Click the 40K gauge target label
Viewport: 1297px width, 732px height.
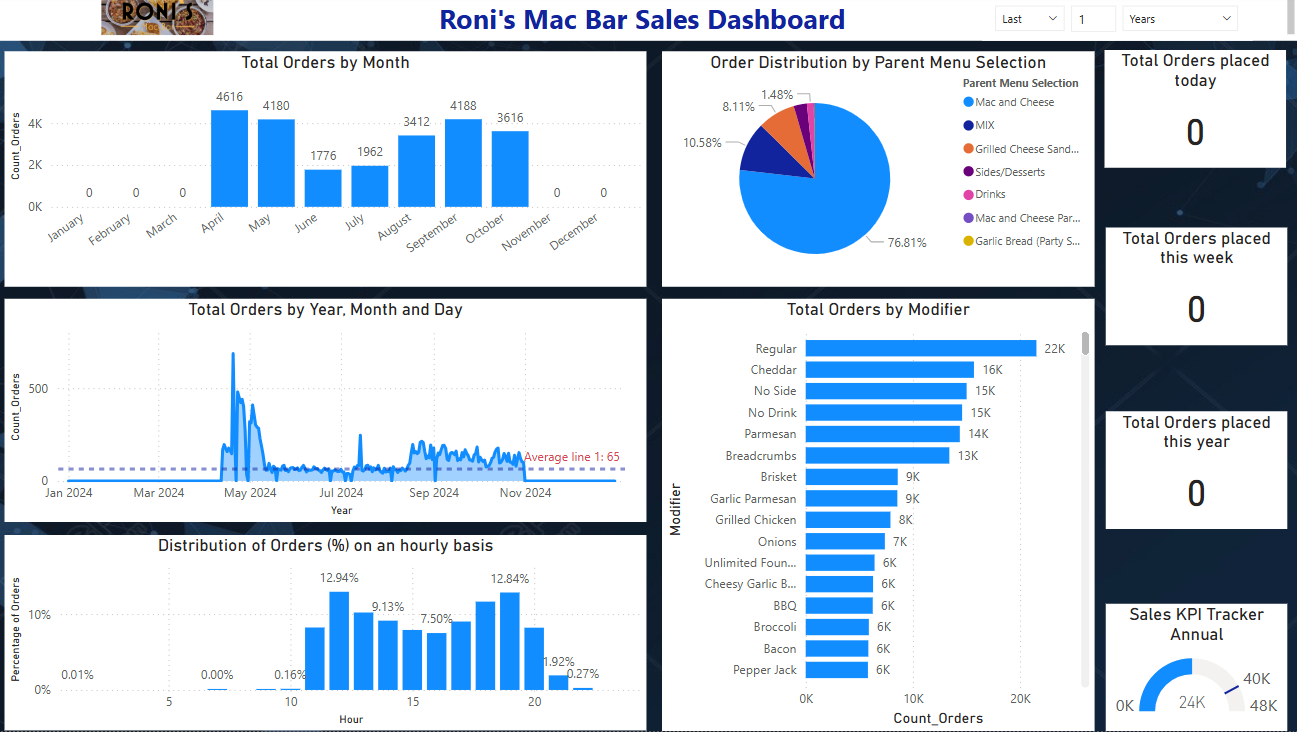[1257, 679]
